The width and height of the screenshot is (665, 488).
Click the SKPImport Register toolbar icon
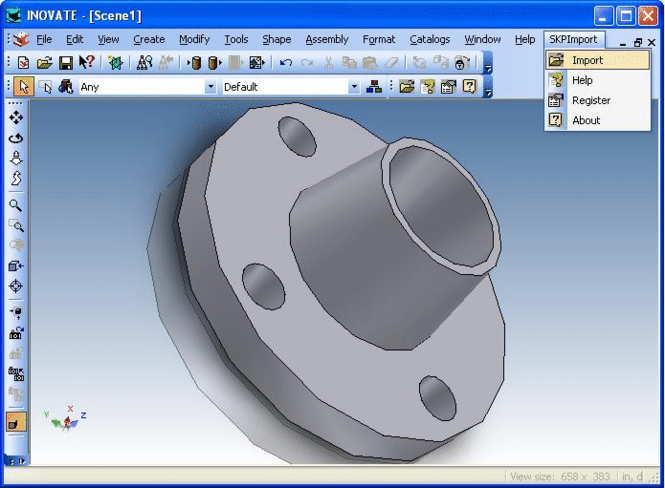point(448,87)
